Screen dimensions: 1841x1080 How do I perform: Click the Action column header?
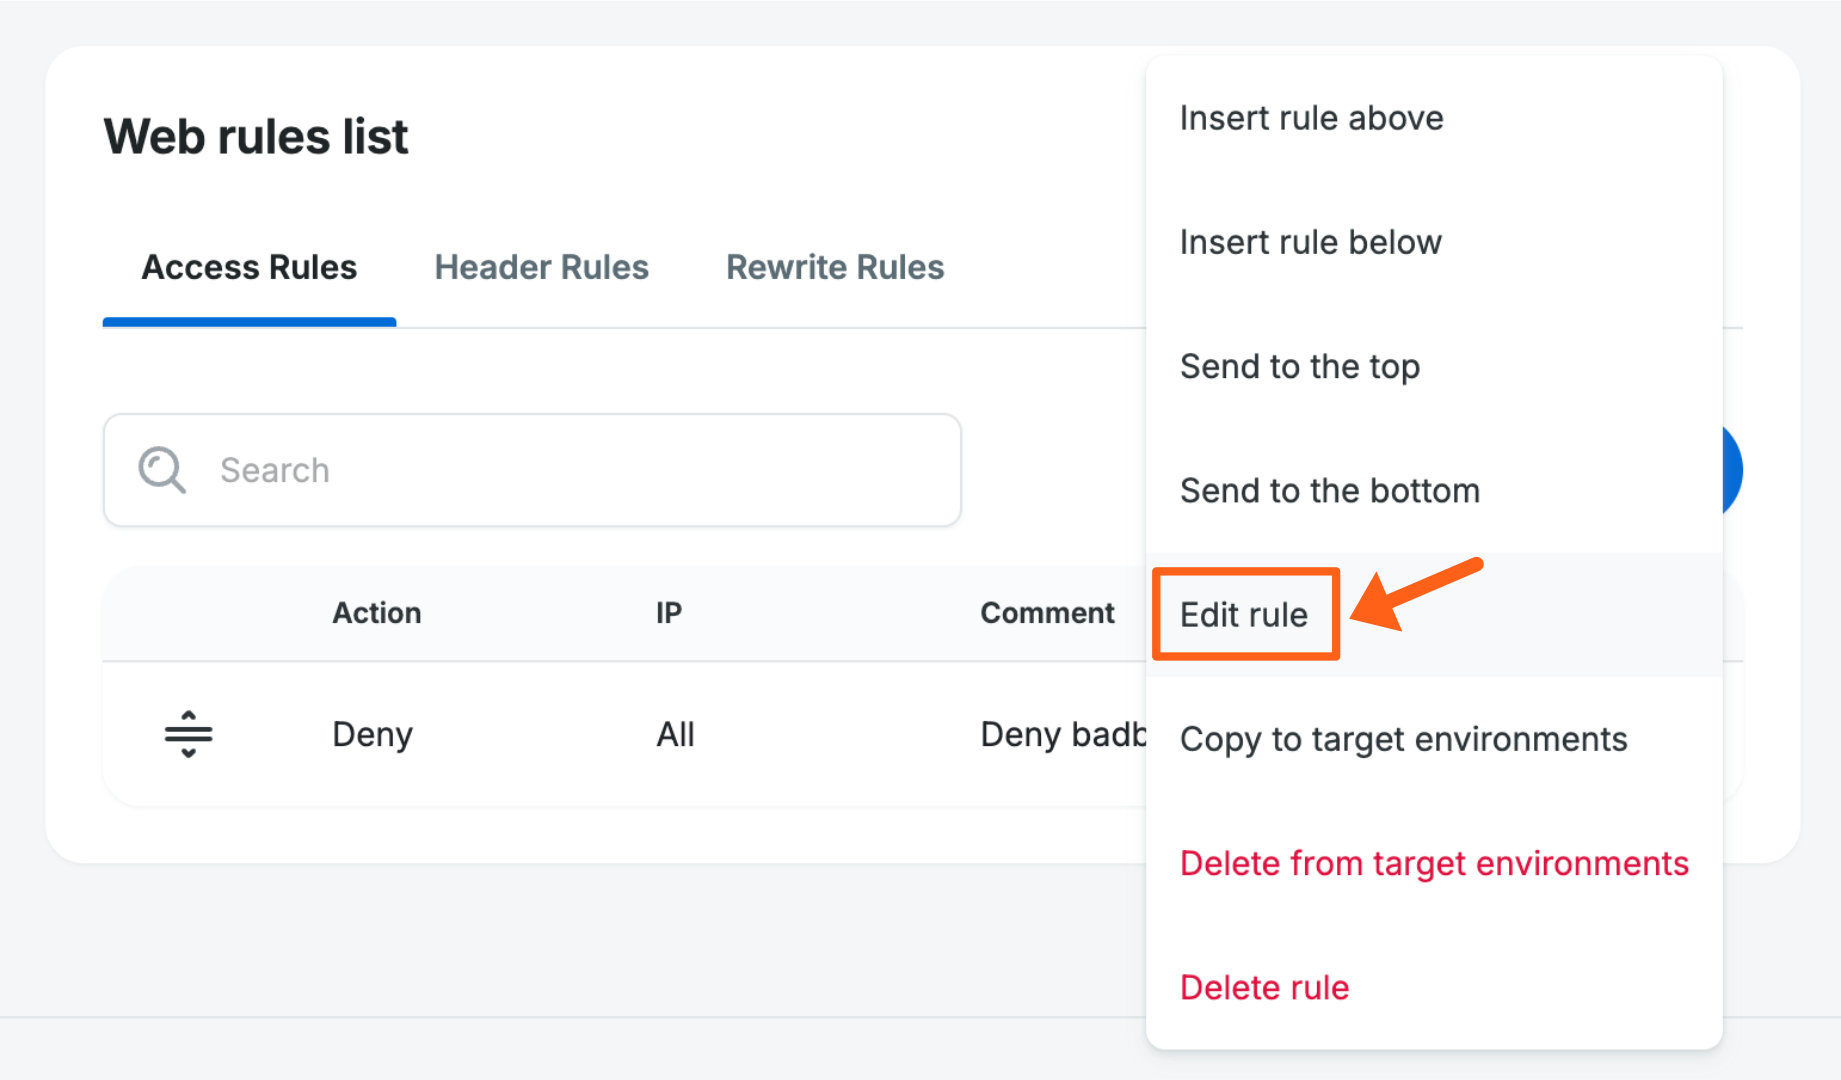tap(376, 613)
